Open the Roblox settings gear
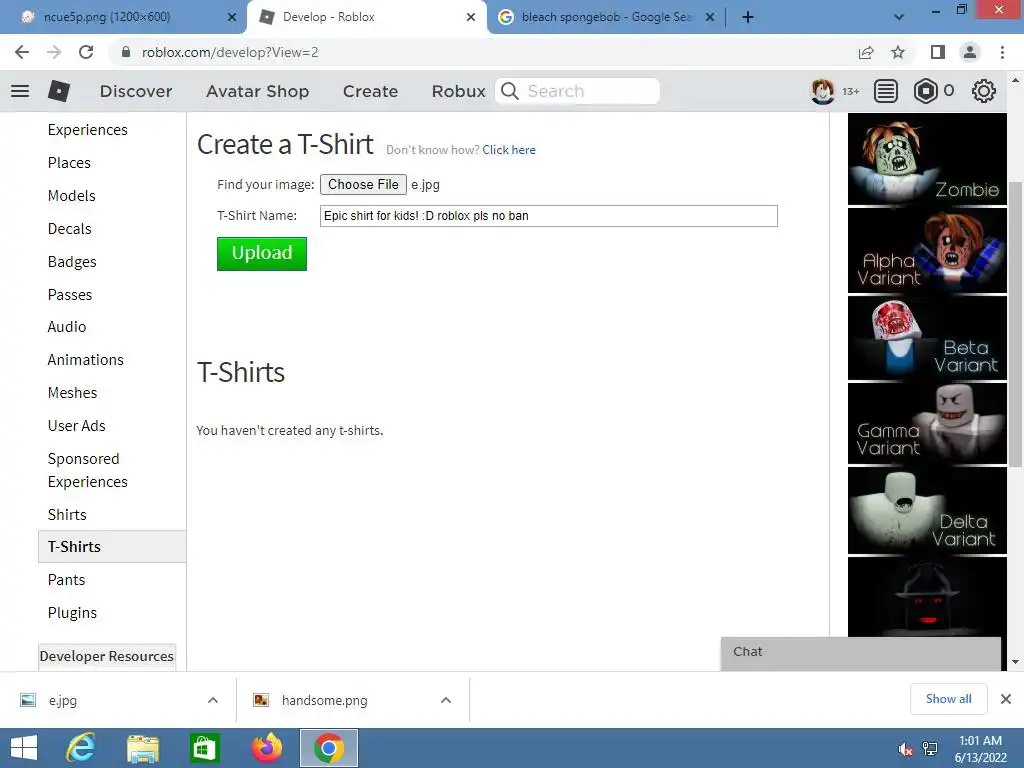This screenshot has width=1024, height=768. tap(984, 91)
